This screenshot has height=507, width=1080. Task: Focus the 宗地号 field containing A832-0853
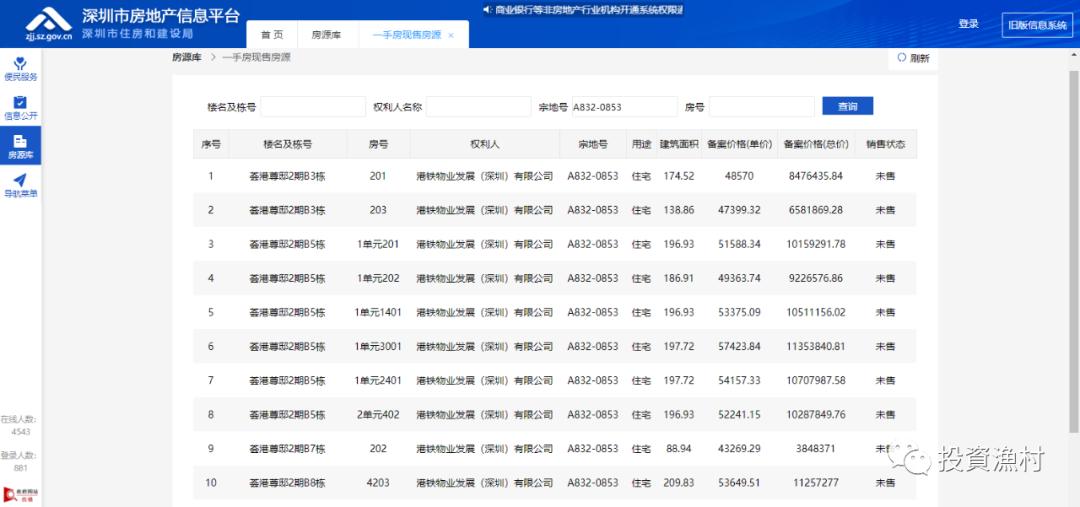pyautogui.click(x=625, y=107)
